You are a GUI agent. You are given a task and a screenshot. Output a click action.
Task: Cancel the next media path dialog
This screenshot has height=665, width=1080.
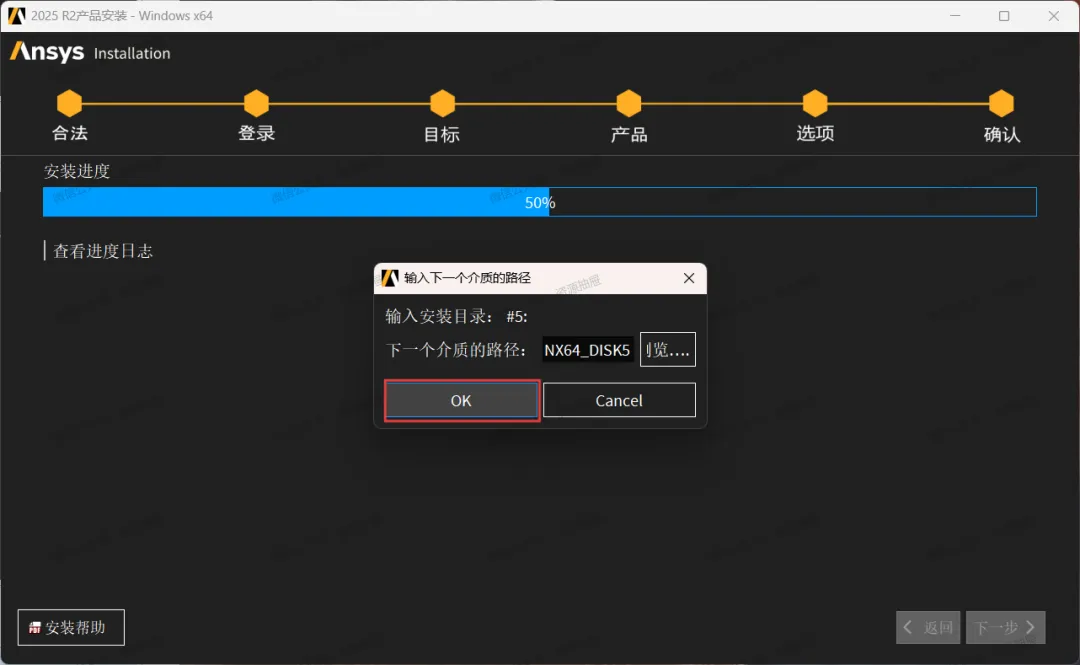(619, 400)
